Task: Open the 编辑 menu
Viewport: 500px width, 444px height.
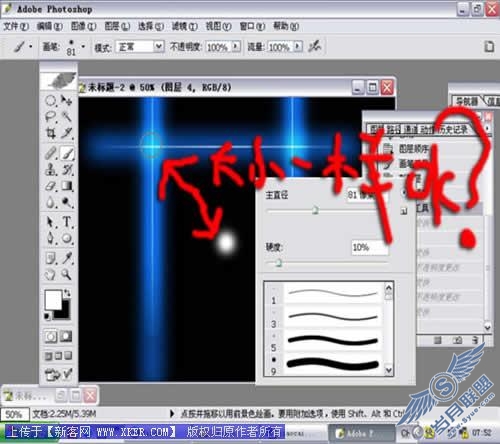Action: (x=49, y=26)
